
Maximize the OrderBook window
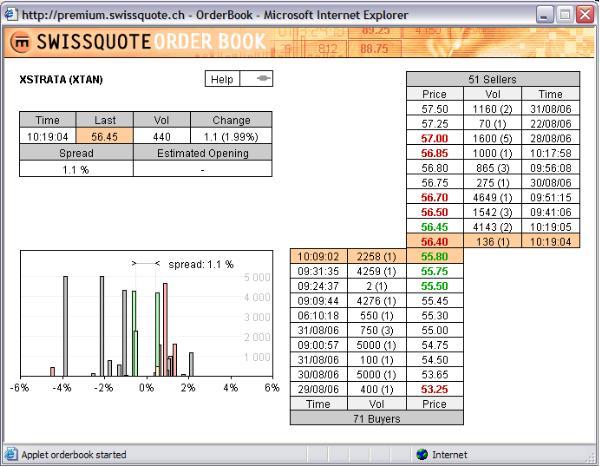click(565, 15)
